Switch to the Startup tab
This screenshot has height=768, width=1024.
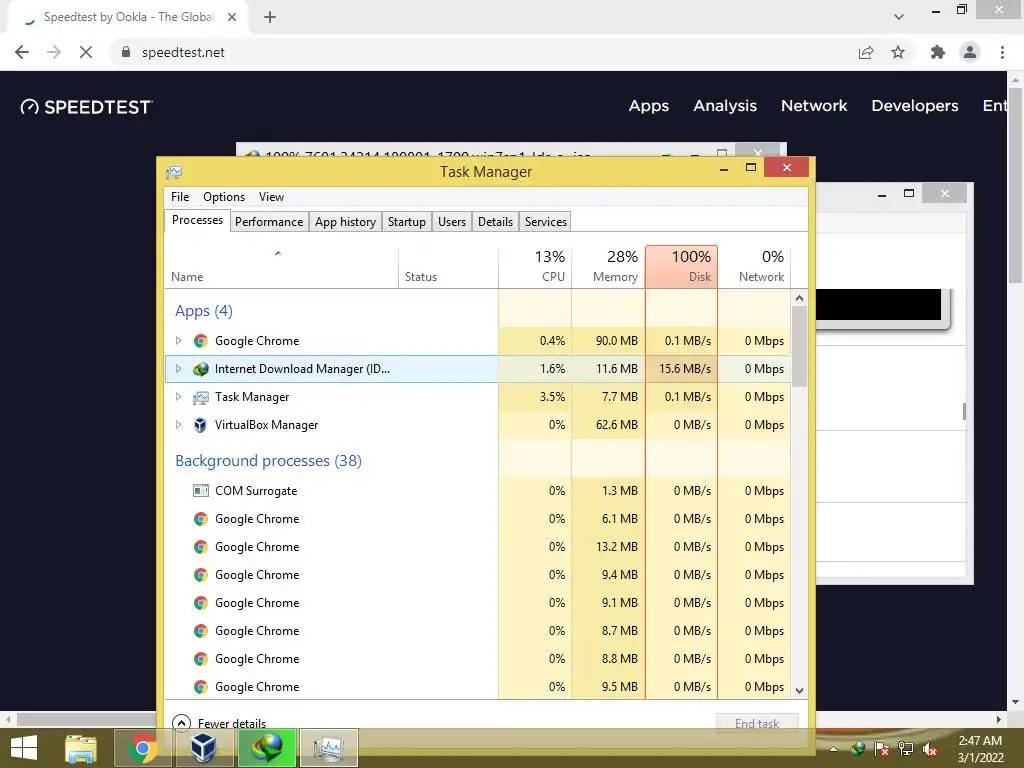(406, 221)
